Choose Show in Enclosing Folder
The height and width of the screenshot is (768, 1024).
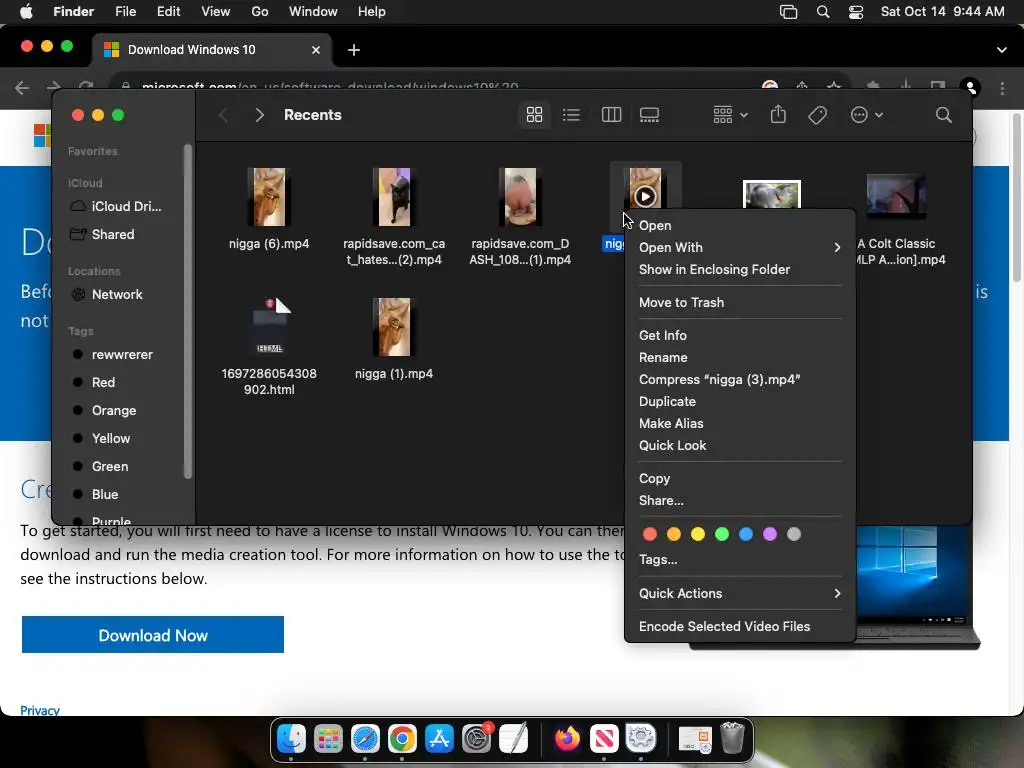(739, 270)
